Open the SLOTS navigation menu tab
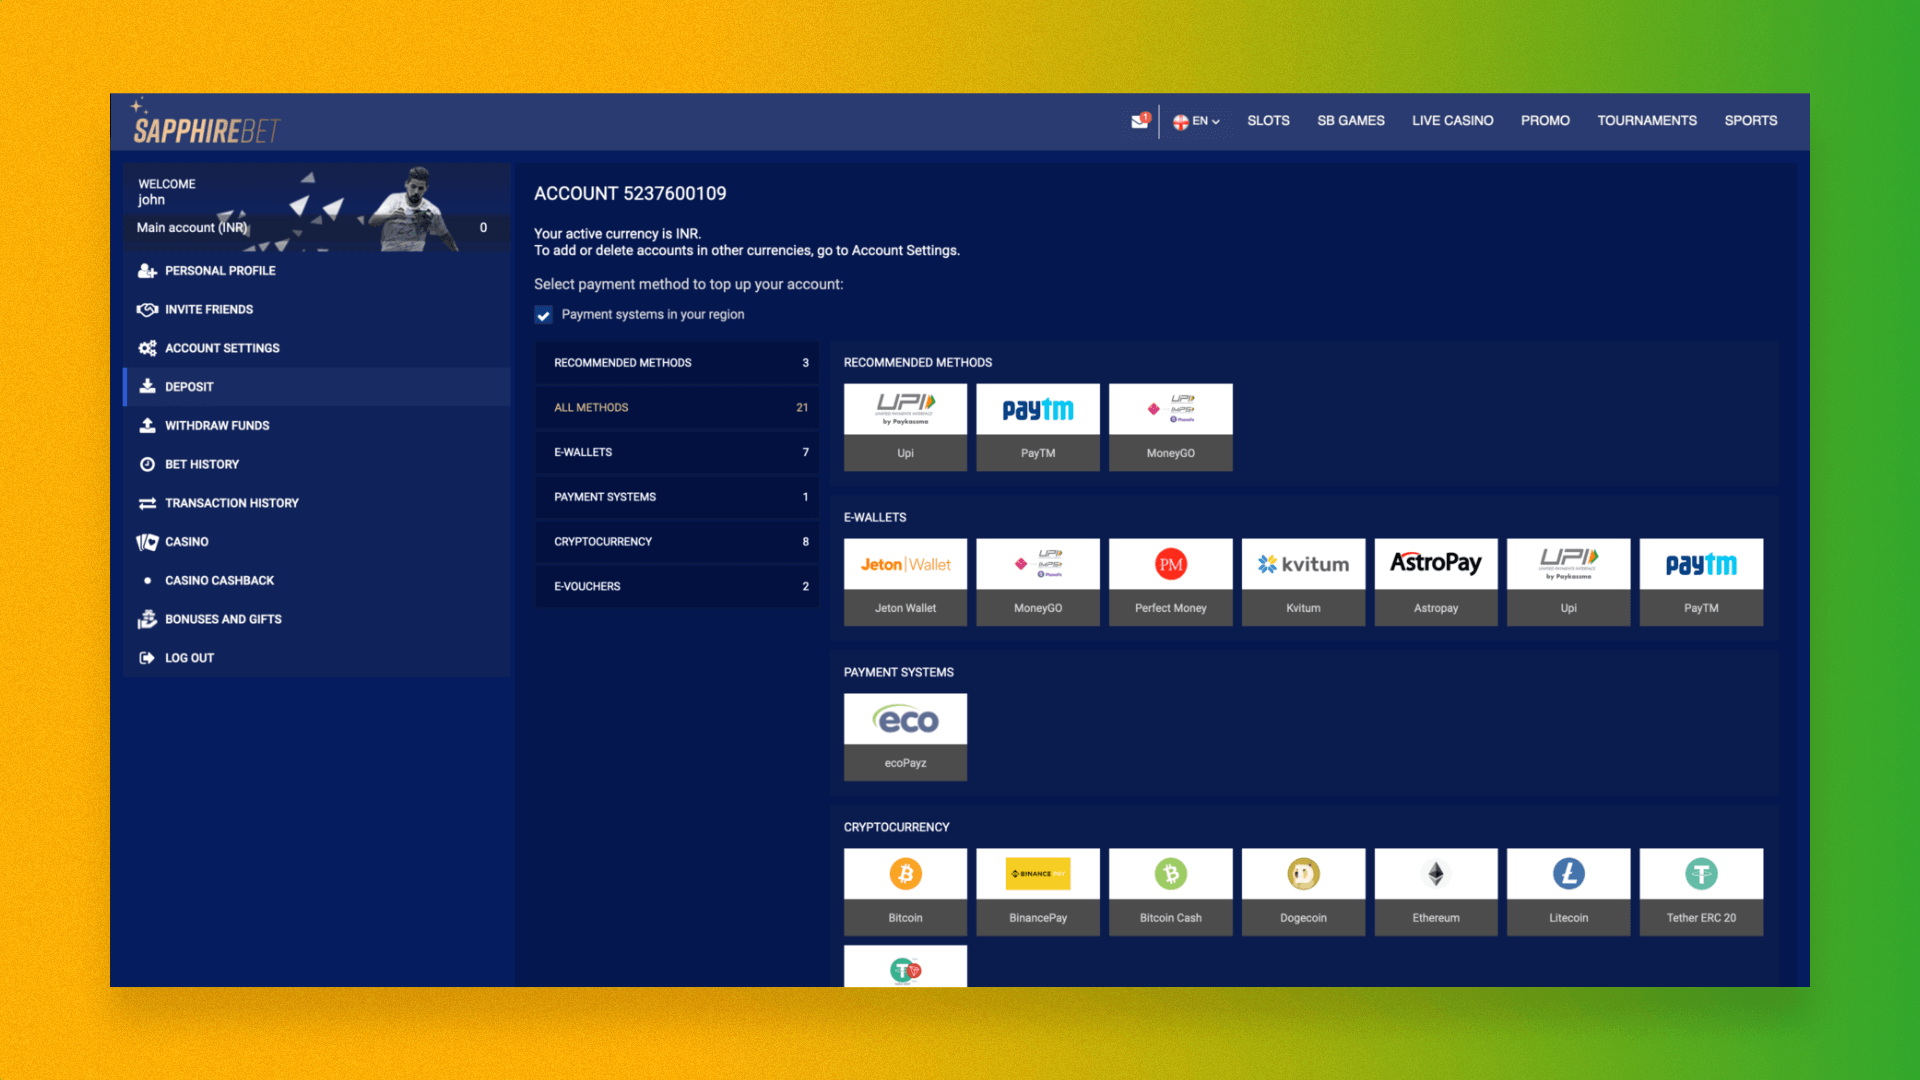Viewport: 1920px width, 1080px height. [x=1267, y=121]
